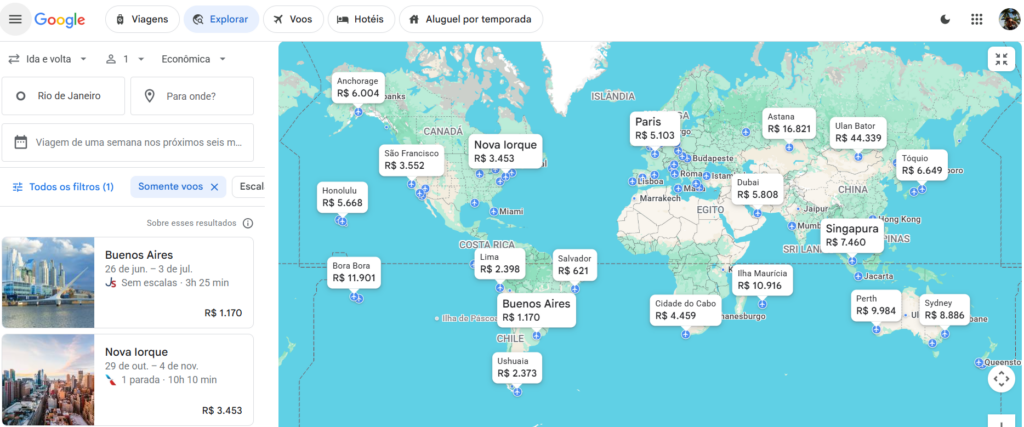The image size is (1024, 427).
Task: Expand the Ida e volta dropdown
Action: click(x=47, y=59)
